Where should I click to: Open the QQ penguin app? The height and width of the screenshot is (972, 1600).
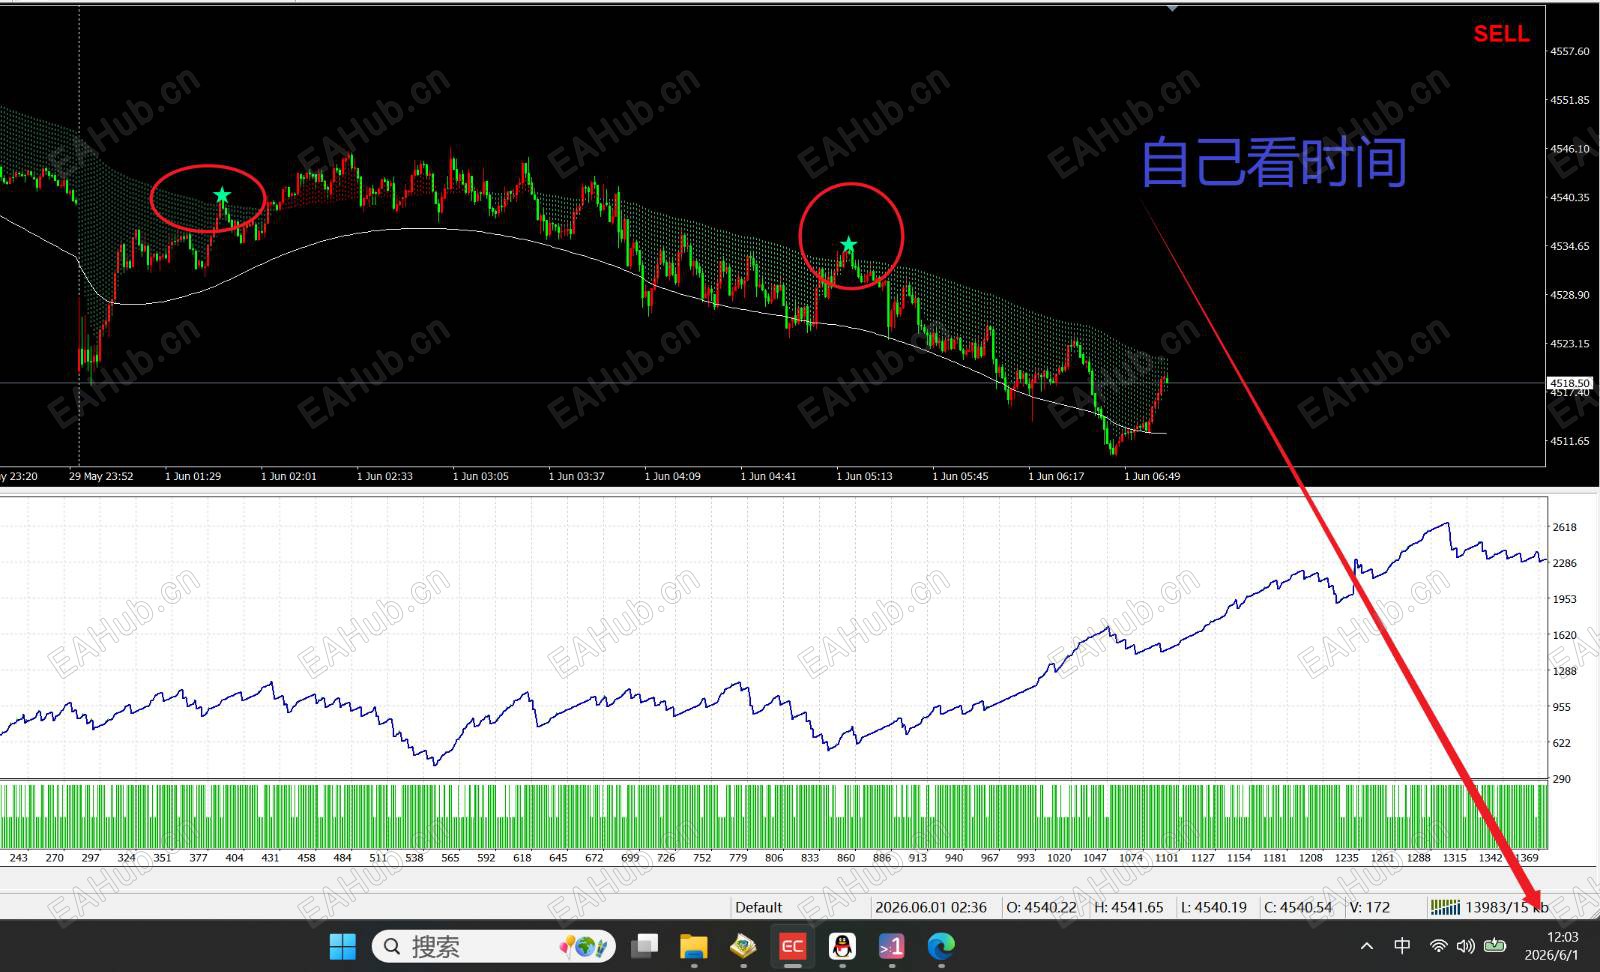pyautogui.click(x=842, y=946)
